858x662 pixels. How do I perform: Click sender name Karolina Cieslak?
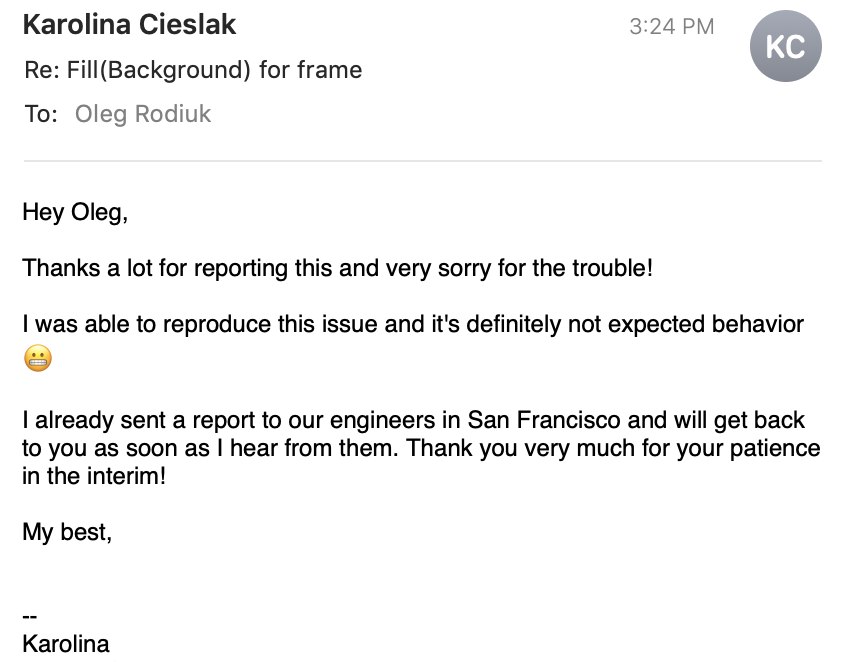point(129,25)
